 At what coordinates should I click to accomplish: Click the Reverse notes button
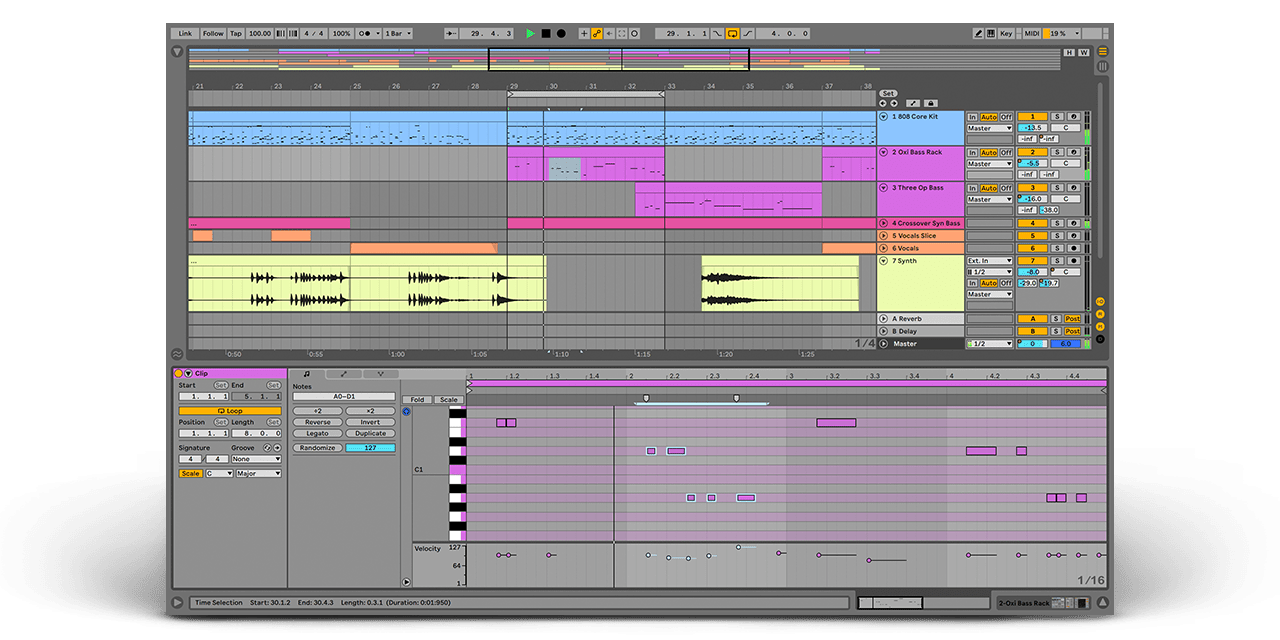tap(317, 422)
